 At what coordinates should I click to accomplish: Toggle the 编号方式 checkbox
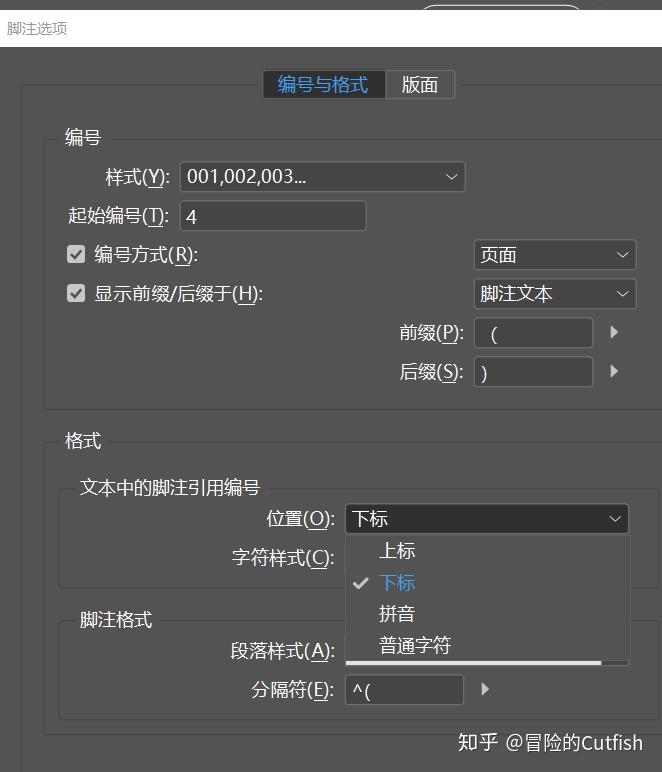click(76, 255)
